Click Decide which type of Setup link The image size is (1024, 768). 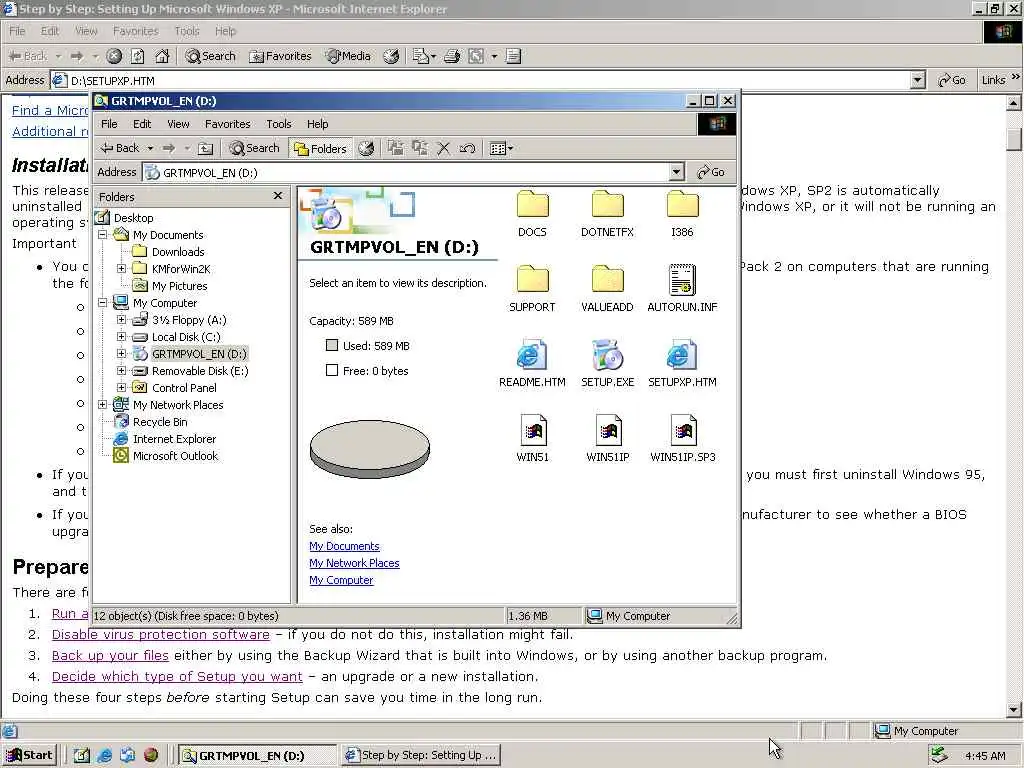pyautogui.click(x=177, y=677)
